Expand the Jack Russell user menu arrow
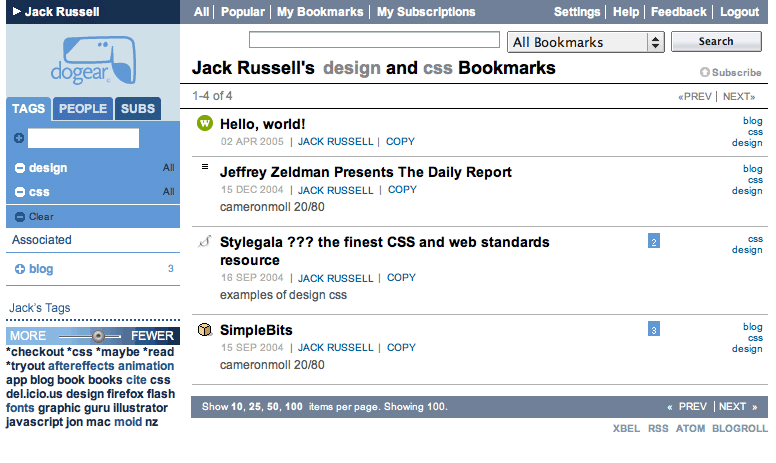Screen dimensions: 776x463 (x=16, y=12)
